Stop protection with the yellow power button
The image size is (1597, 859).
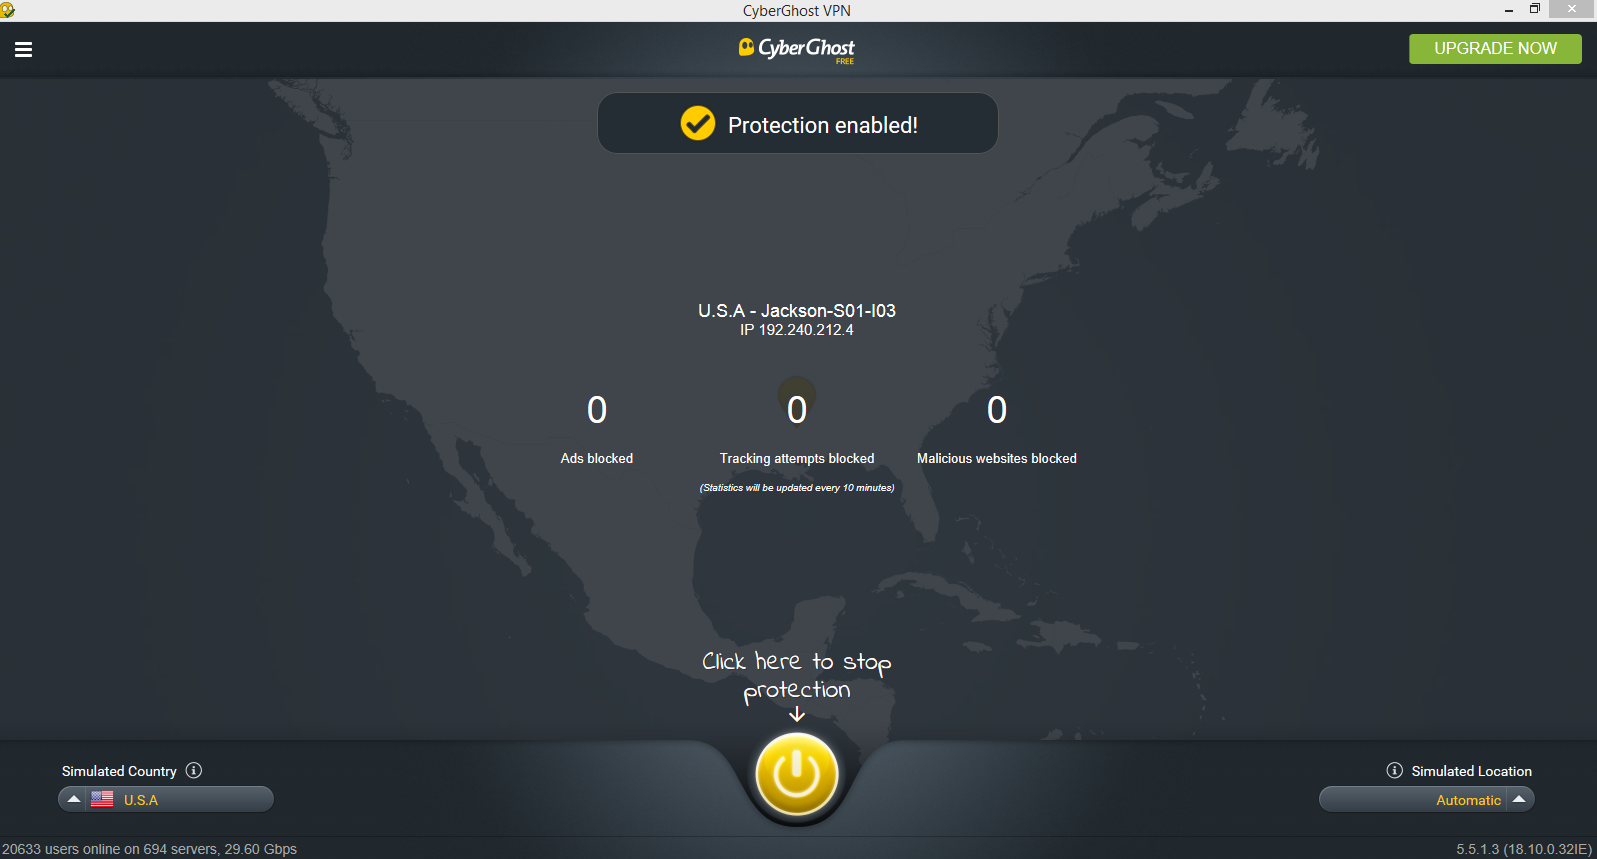(797, 774)
